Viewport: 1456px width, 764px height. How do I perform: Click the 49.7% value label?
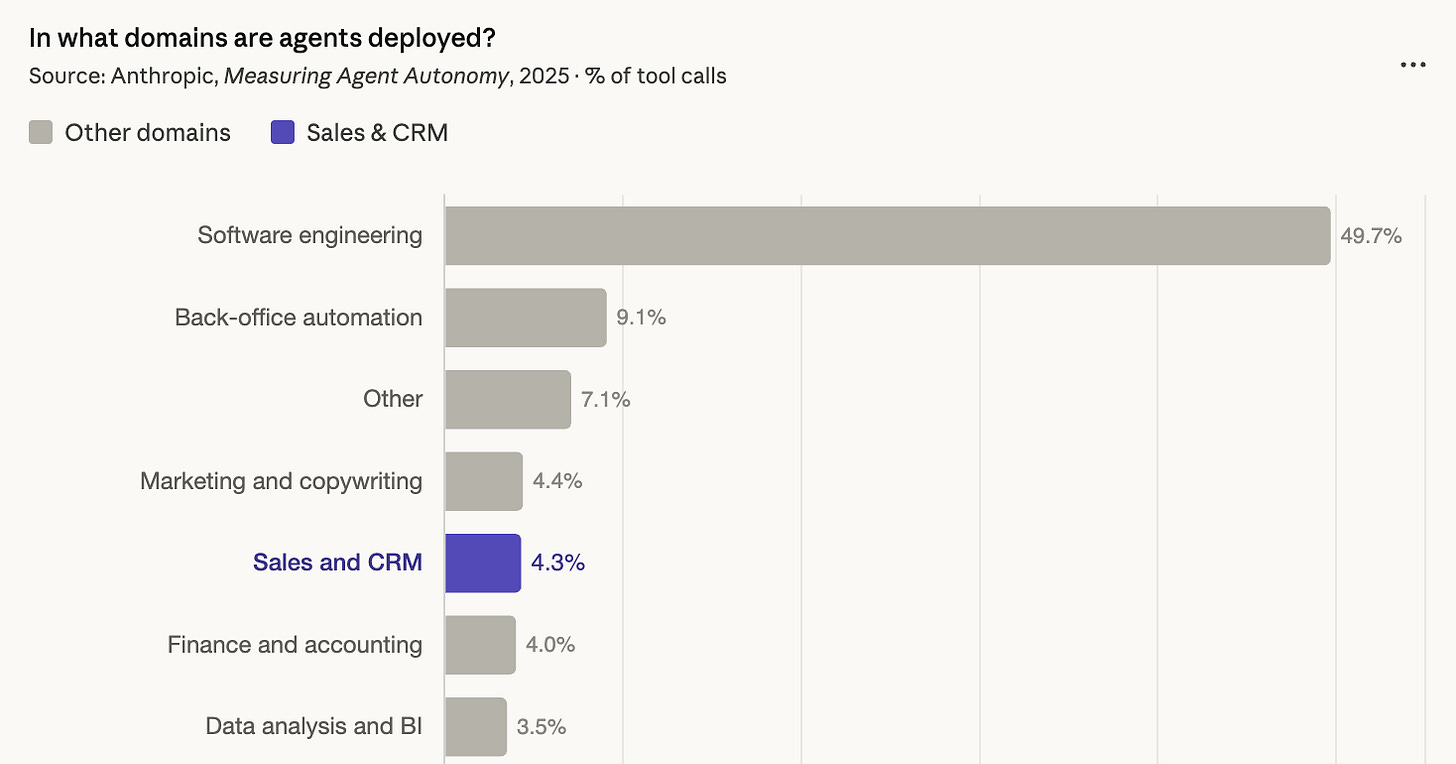click(x=1371, y=236)
